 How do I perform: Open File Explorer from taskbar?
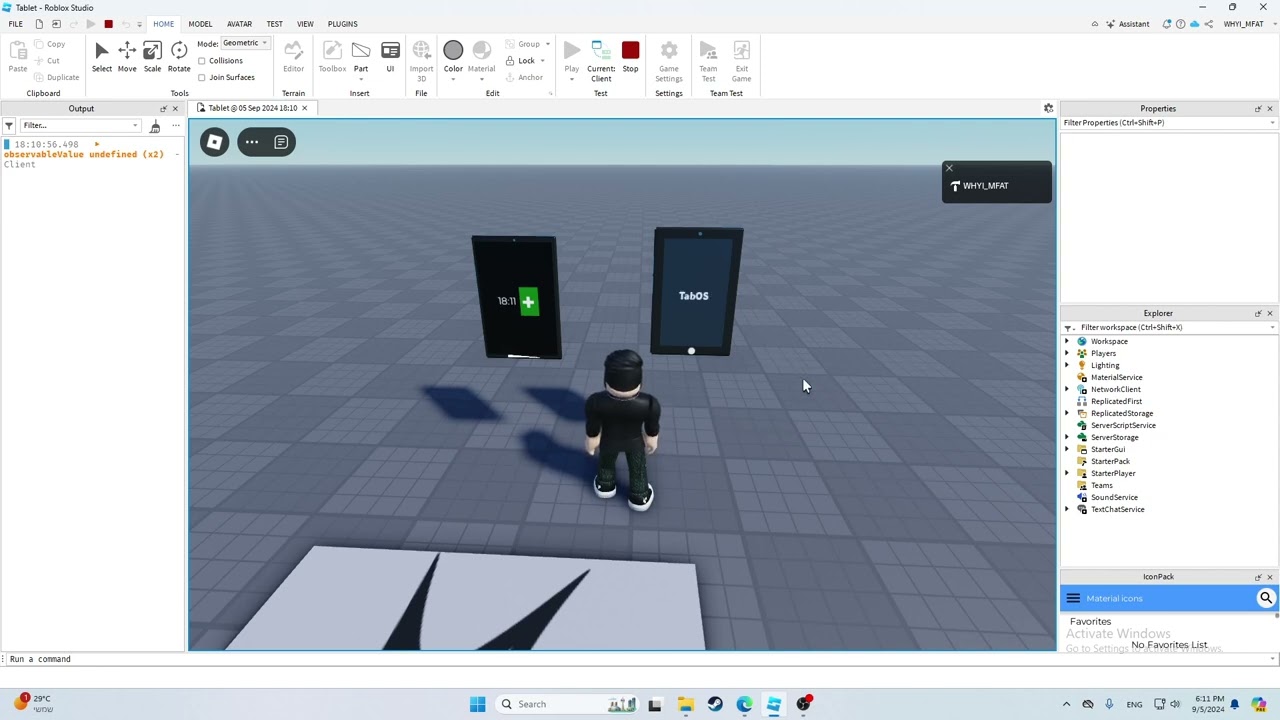click(x=685, y=704)
